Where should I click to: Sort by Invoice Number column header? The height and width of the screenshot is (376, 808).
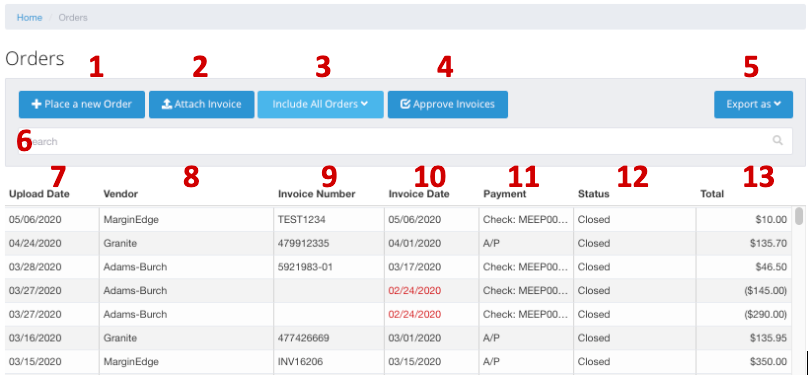(x=316, y=194)
